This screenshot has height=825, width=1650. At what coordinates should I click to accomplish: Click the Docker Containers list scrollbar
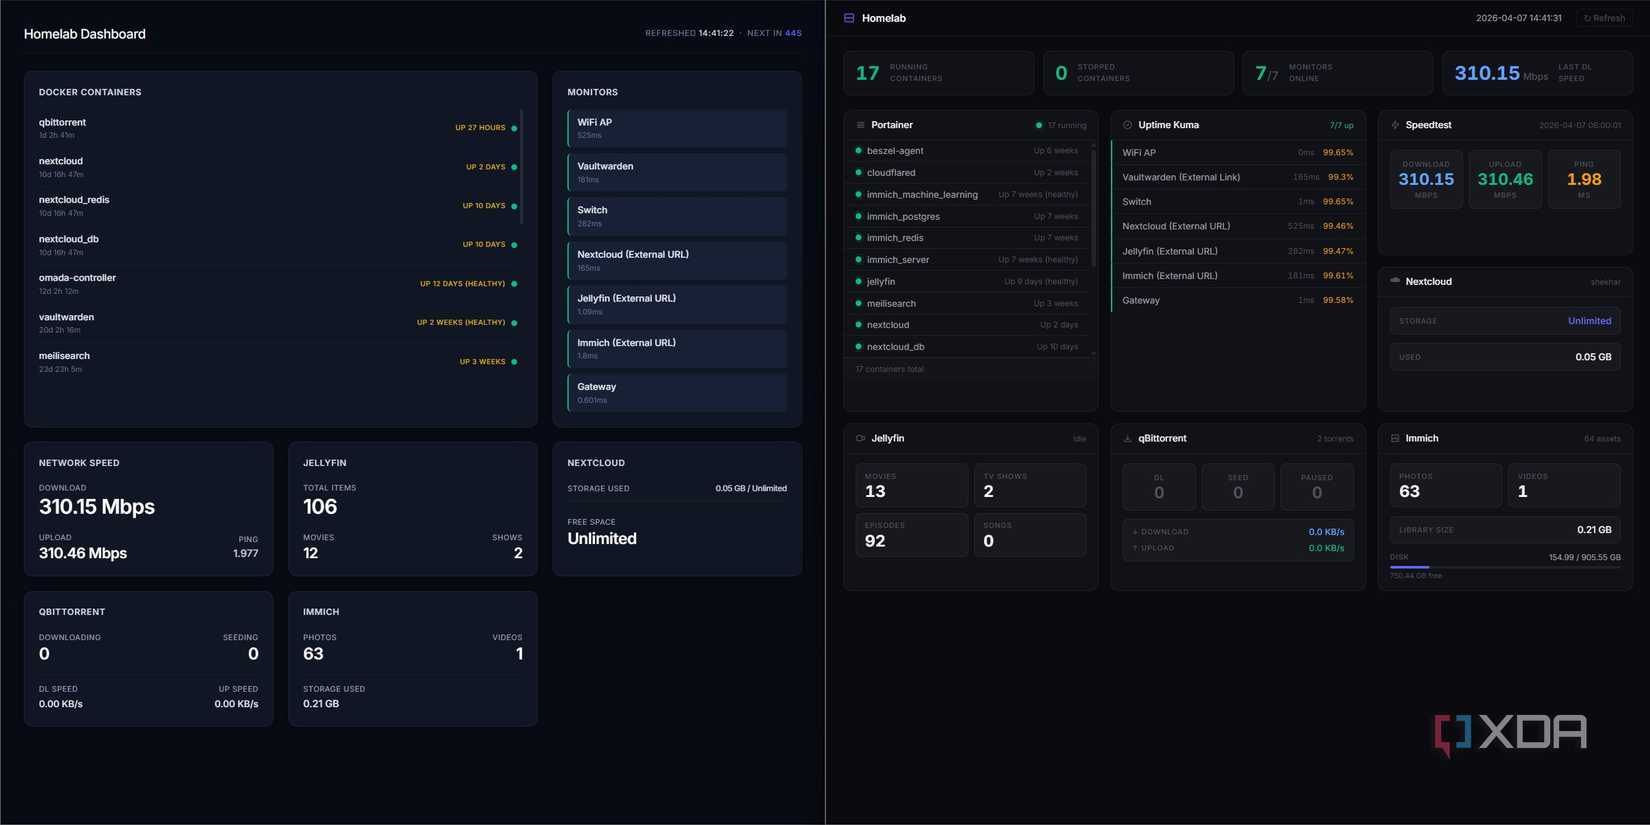pyautogui.click(x=521, y=168)
